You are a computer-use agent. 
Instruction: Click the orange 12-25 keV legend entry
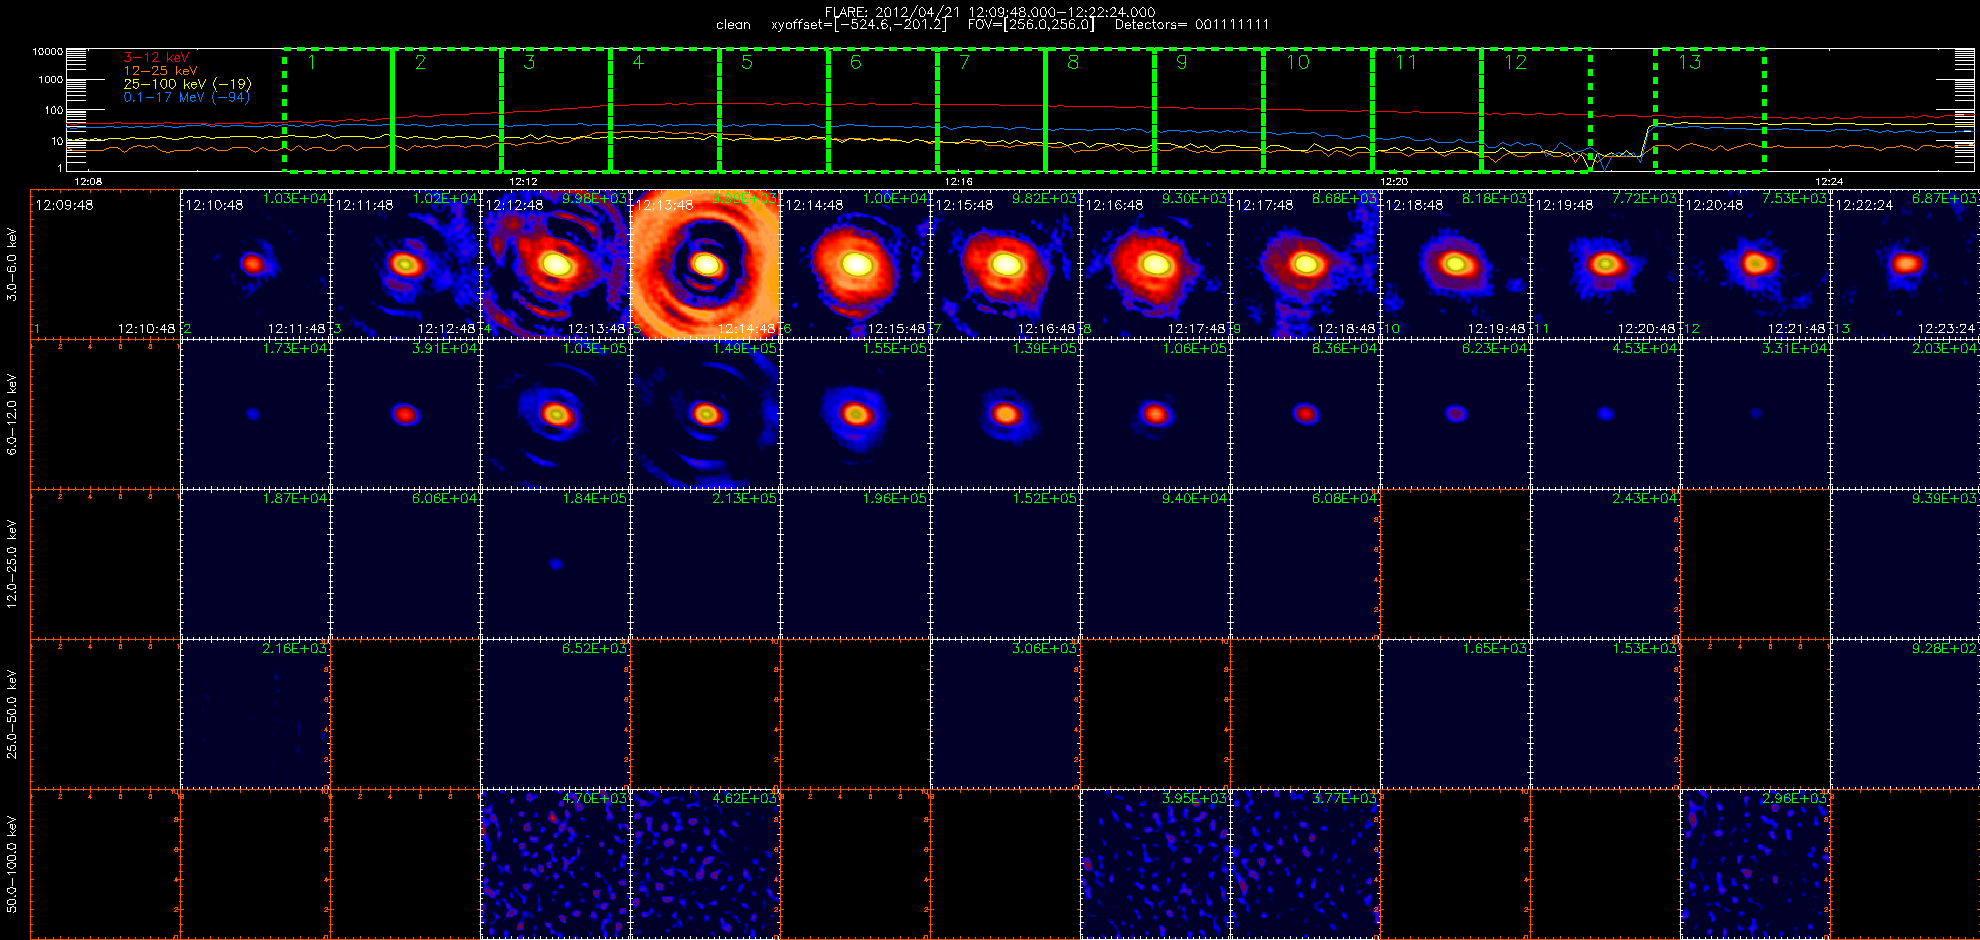pyautogui.click(x=160, y=71)
